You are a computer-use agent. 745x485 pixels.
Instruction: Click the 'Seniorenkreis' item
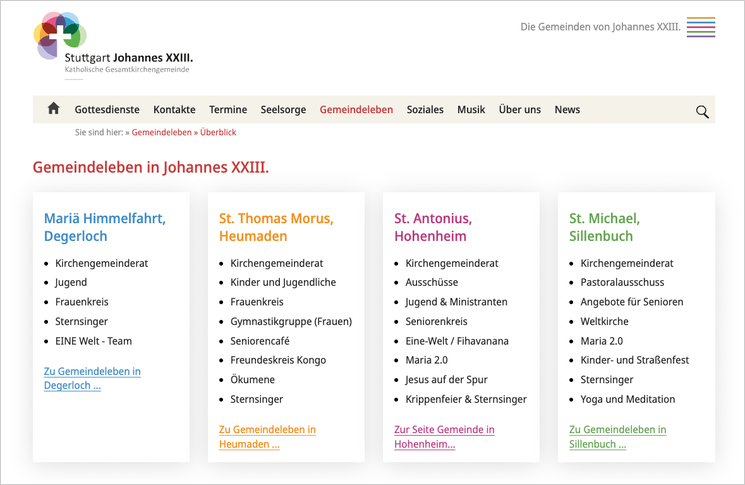point(436,322)
